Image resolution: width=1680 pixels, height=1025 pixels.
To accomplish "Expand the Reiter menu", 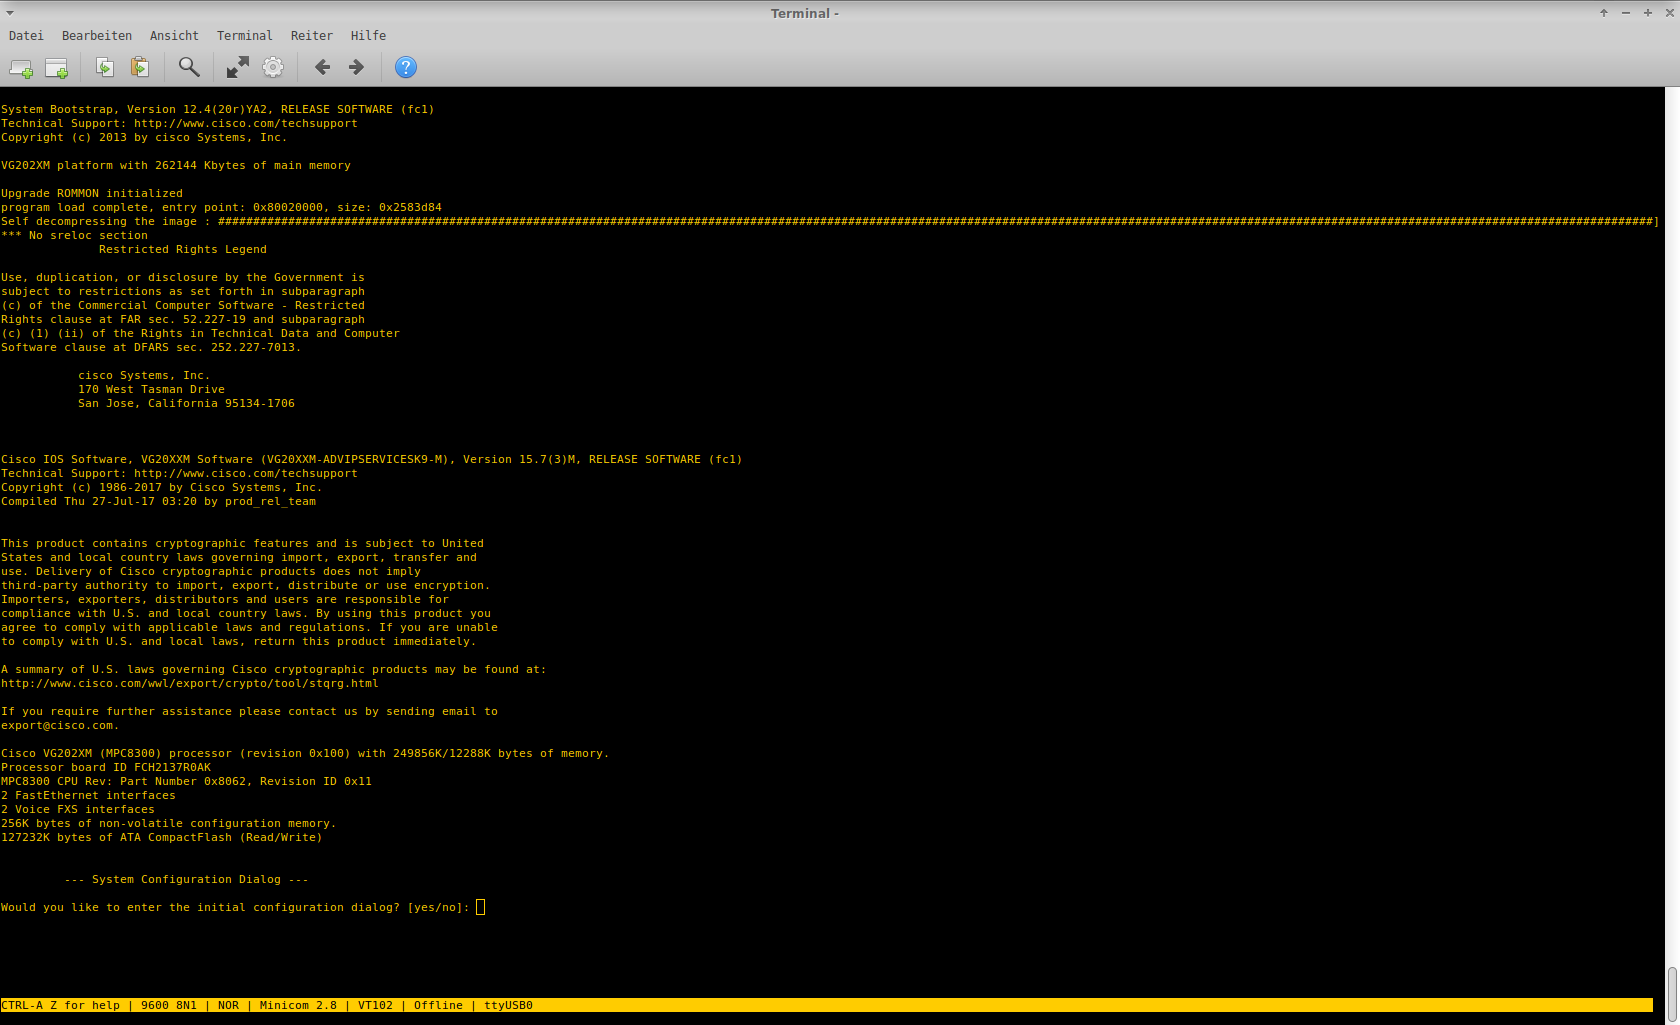I will tap(311, 36).
